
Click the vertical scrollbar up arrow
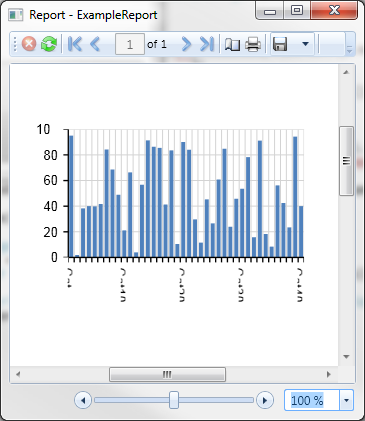pos(346,72)
